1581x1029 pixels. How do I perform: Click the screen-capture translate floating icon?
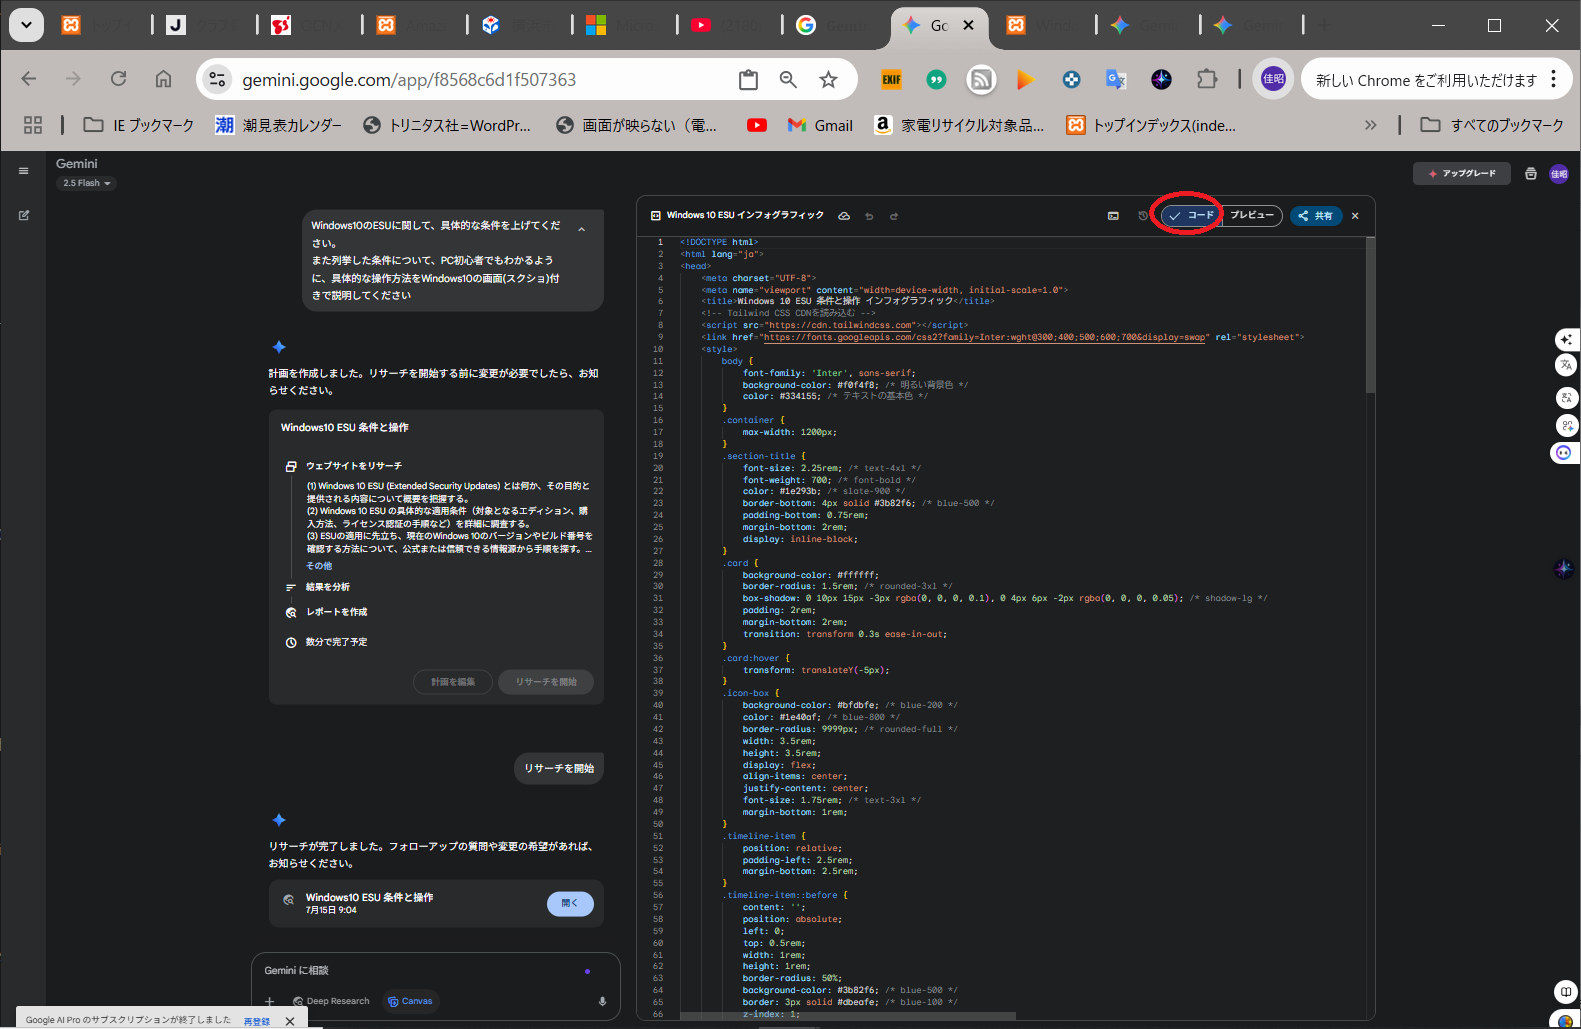tap(1566, 398)
